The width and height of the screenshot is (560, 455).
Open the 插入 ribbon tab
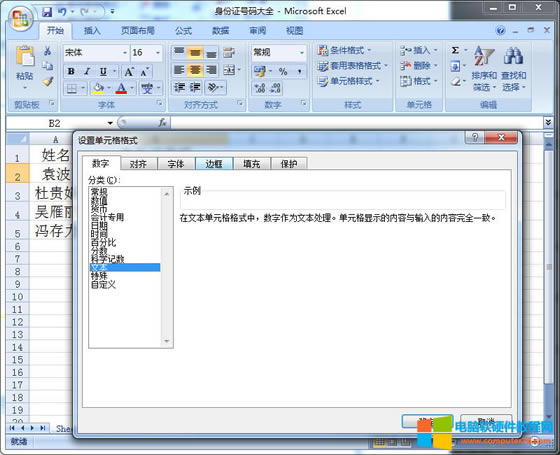click(92, 31)
